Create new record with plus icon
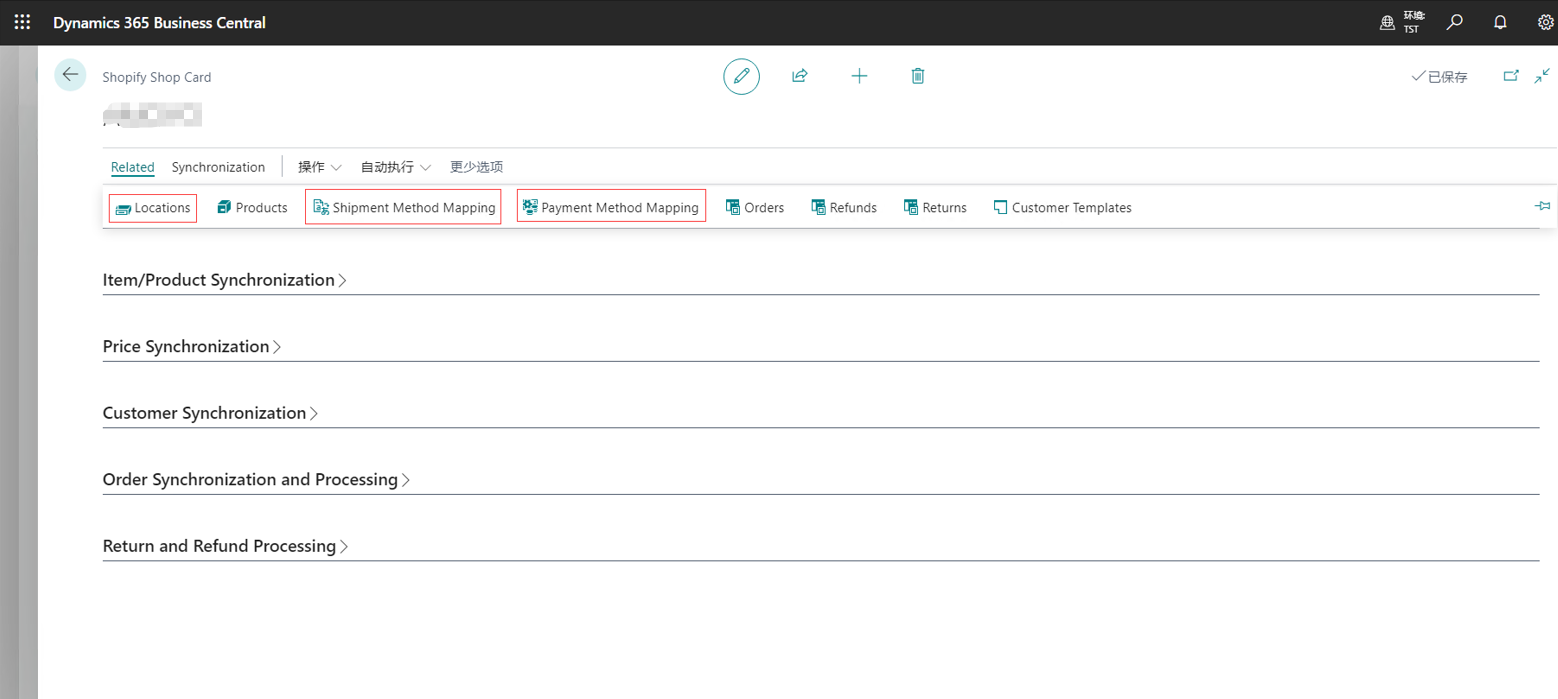The height and width of the screenshot is (699, 1558). click(x=859, y=76)
